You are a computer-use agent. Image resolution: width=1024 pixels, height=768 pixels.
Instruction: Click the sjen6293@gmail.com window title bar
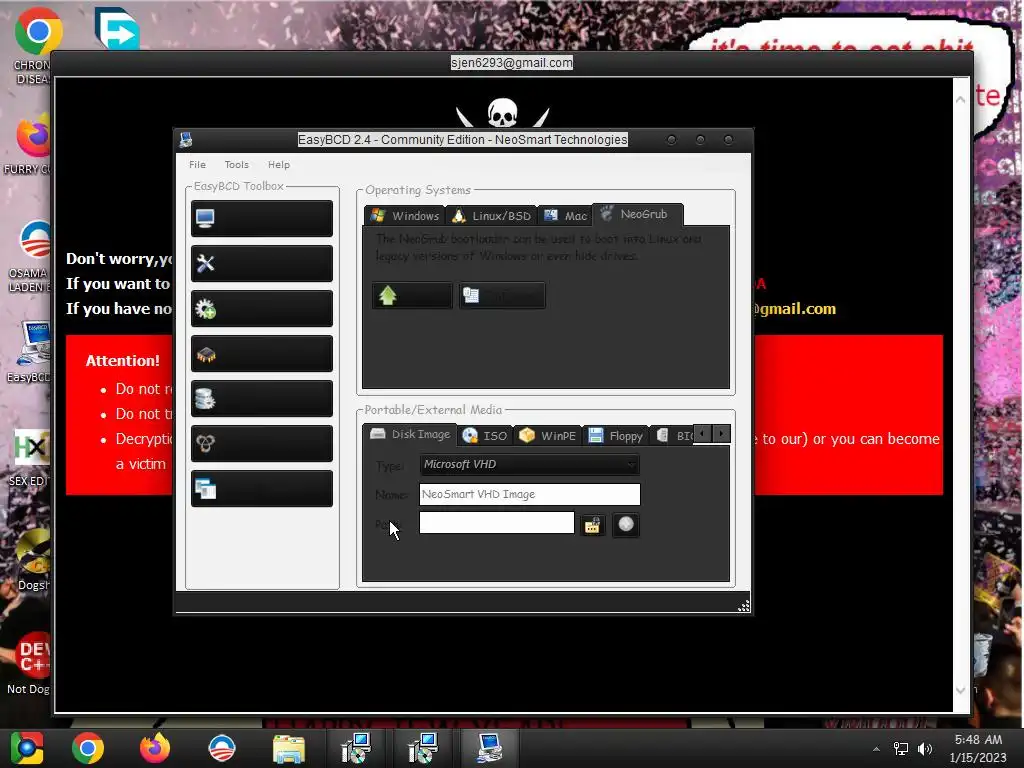(512, 63)
